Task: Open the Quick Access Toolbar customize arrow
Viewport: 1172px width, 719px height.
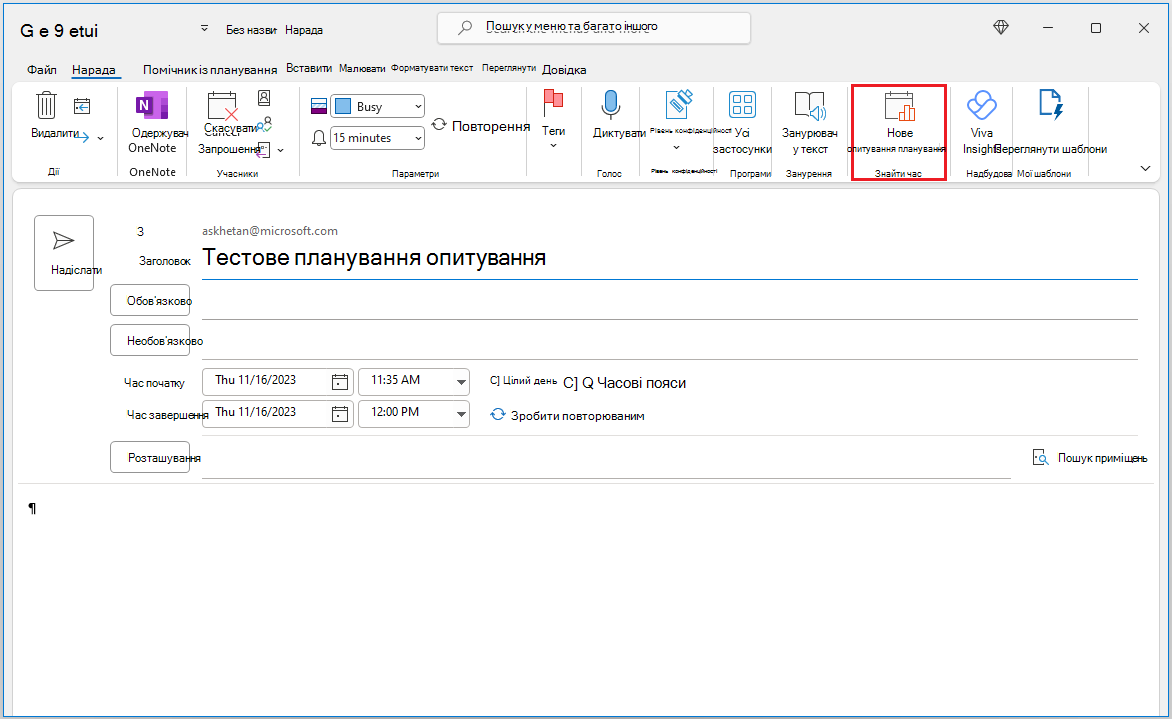Action: coord(204,29)
